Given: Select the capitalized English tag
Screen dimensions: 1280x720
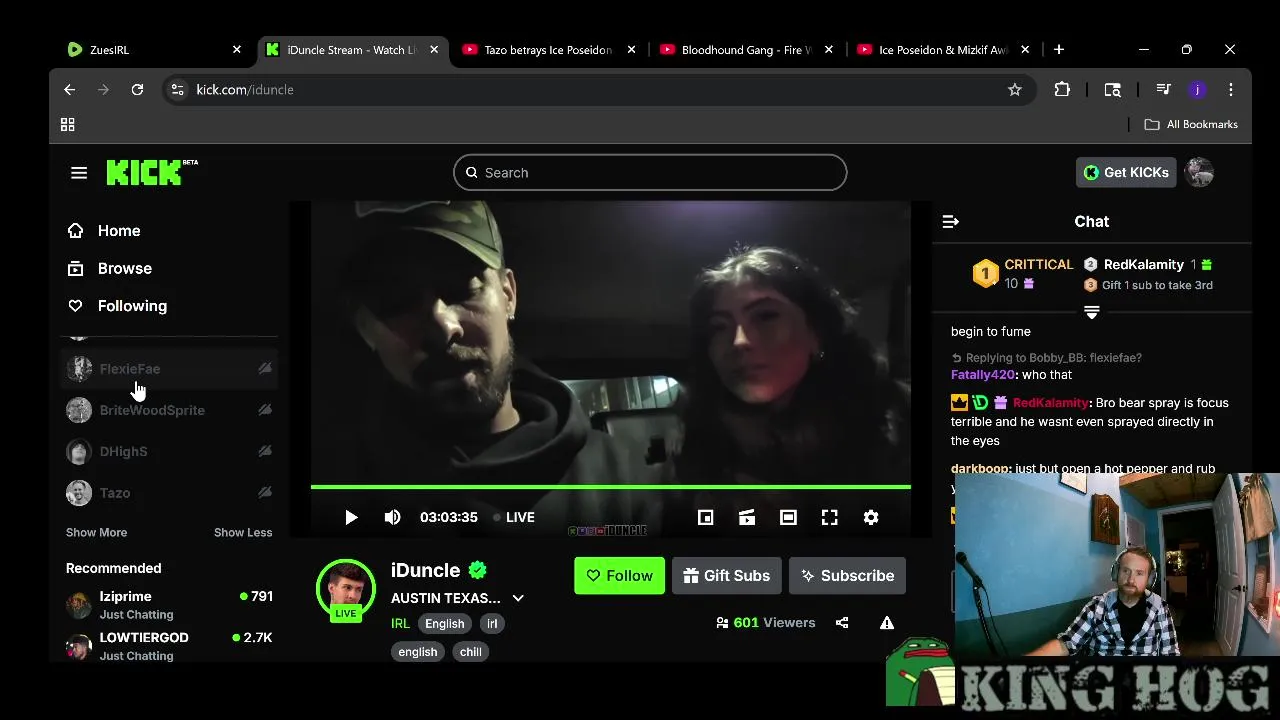Looking at the screenshot, I should [445, 623].
